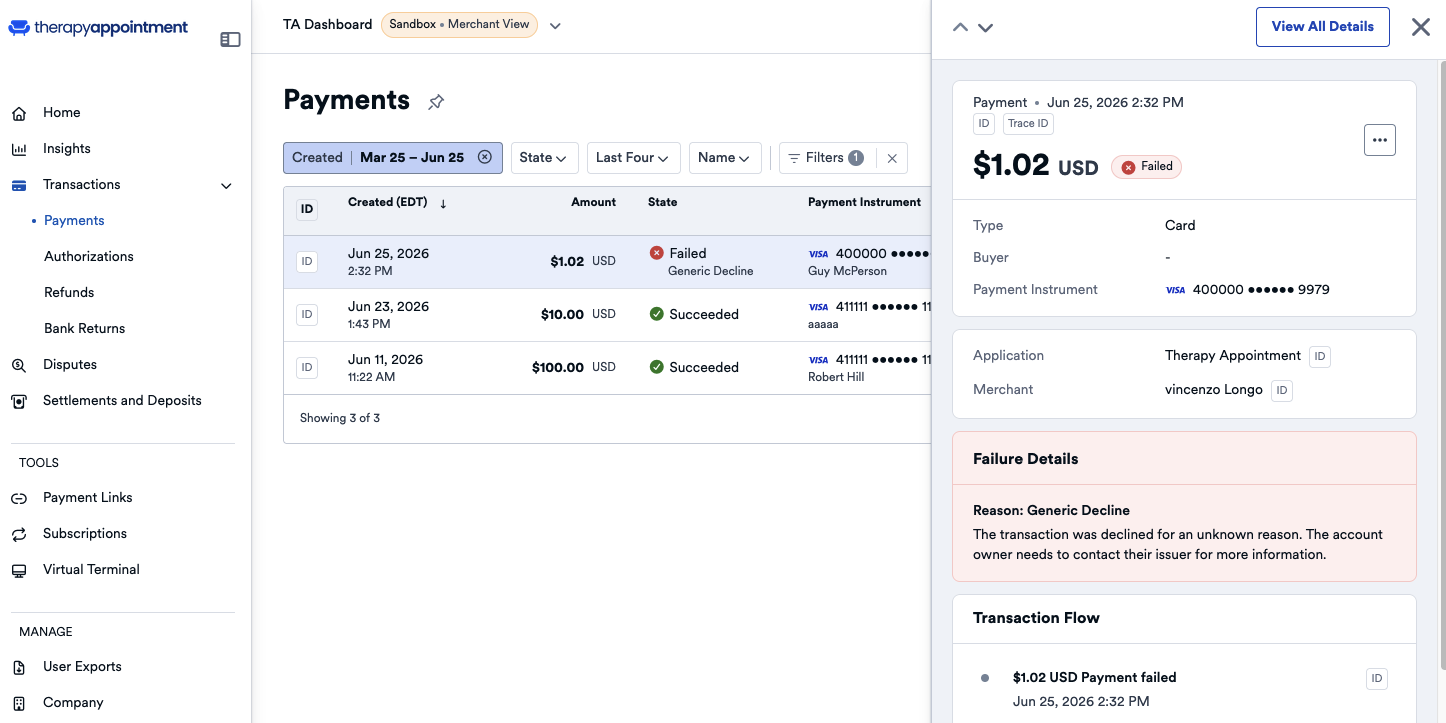Screen dimensions: 1446x723
Task: Open Bank Returns
Action: (85, 329)
